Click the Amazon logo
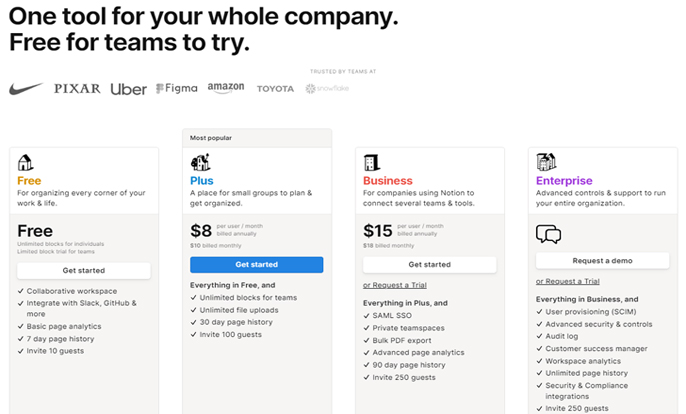The image size is (686, 414). click(x=226, y=88)
